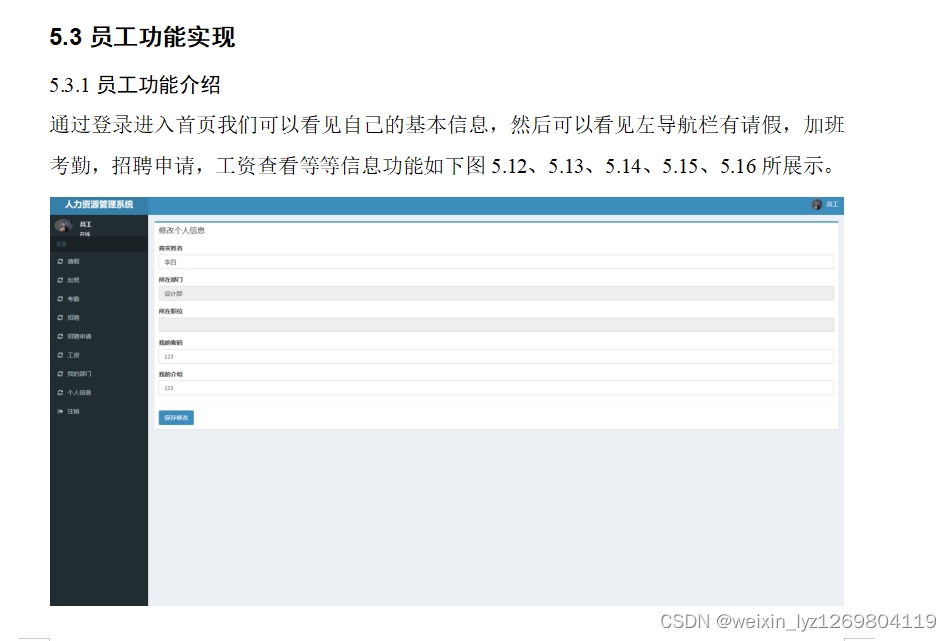Click the disabled 所在部门 field showing 设计部
This screenshot has width=952, height=641.
pyautogui.click(x=496, y=294)
